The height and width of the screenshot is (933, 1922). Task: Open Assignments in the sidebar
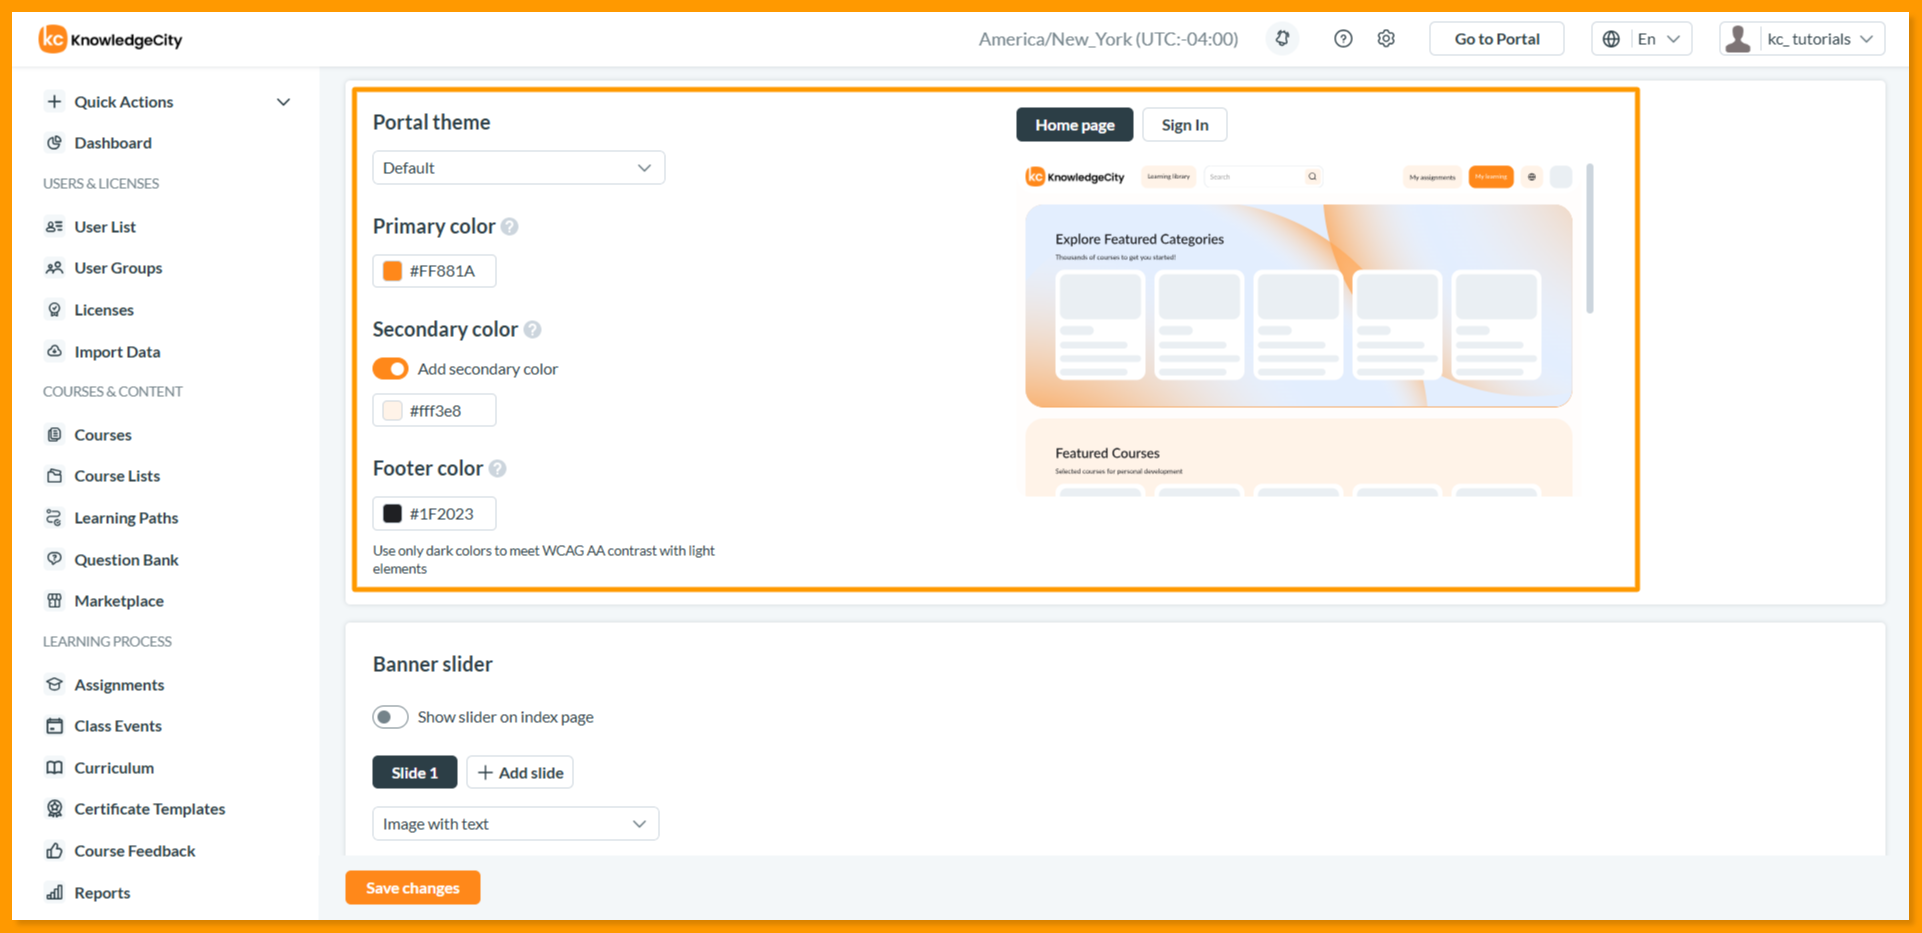[x=119, y=685]
